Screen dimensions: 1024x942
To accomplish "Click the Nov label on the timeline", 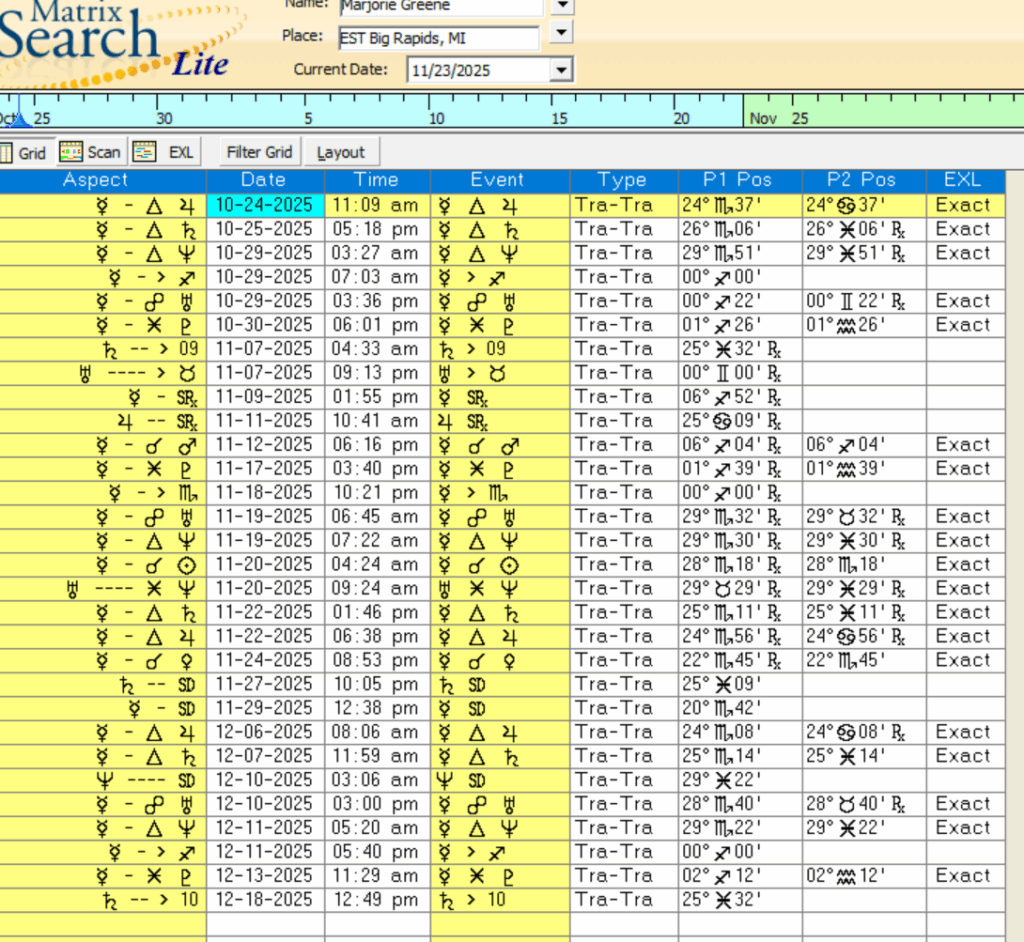I will (x=763, y=118).
